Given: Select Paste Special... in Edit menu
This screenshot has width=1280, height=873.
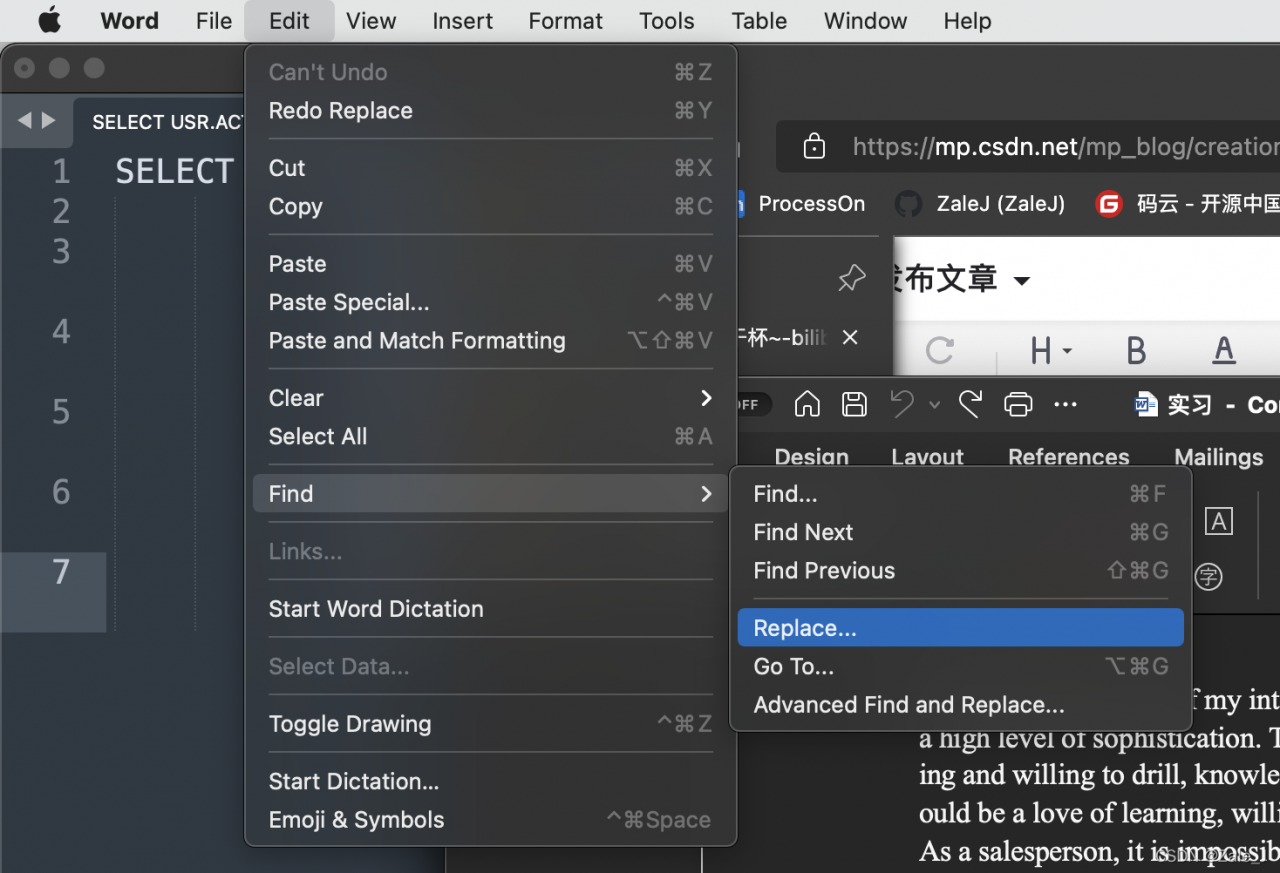Looking at the screenshot, I should [349, 302].
